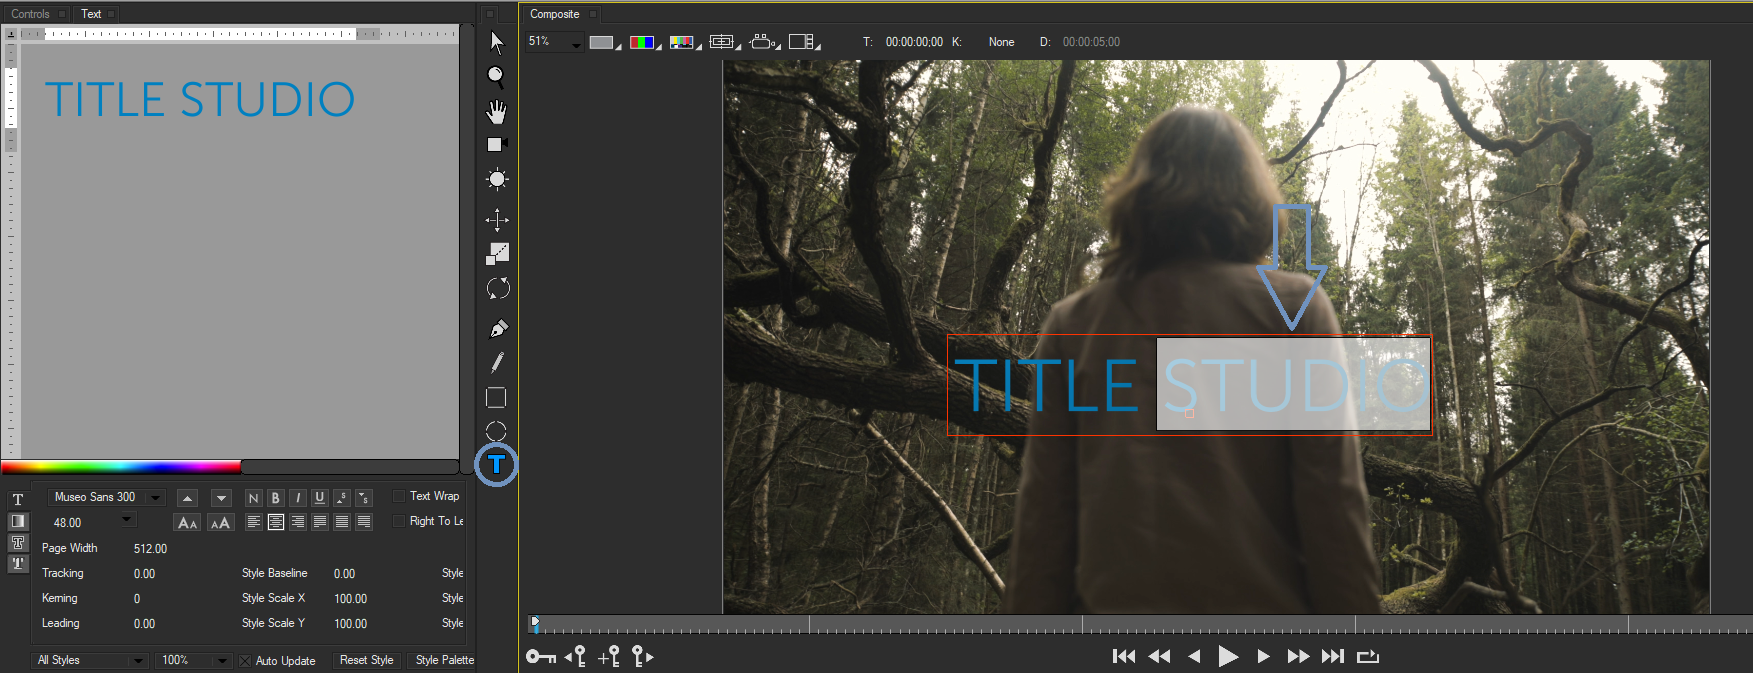Viewport: 1753px width, 673px height.
Task: Pick a color from the rainbow spectrum bar
Action: click(x=121, y=466)
